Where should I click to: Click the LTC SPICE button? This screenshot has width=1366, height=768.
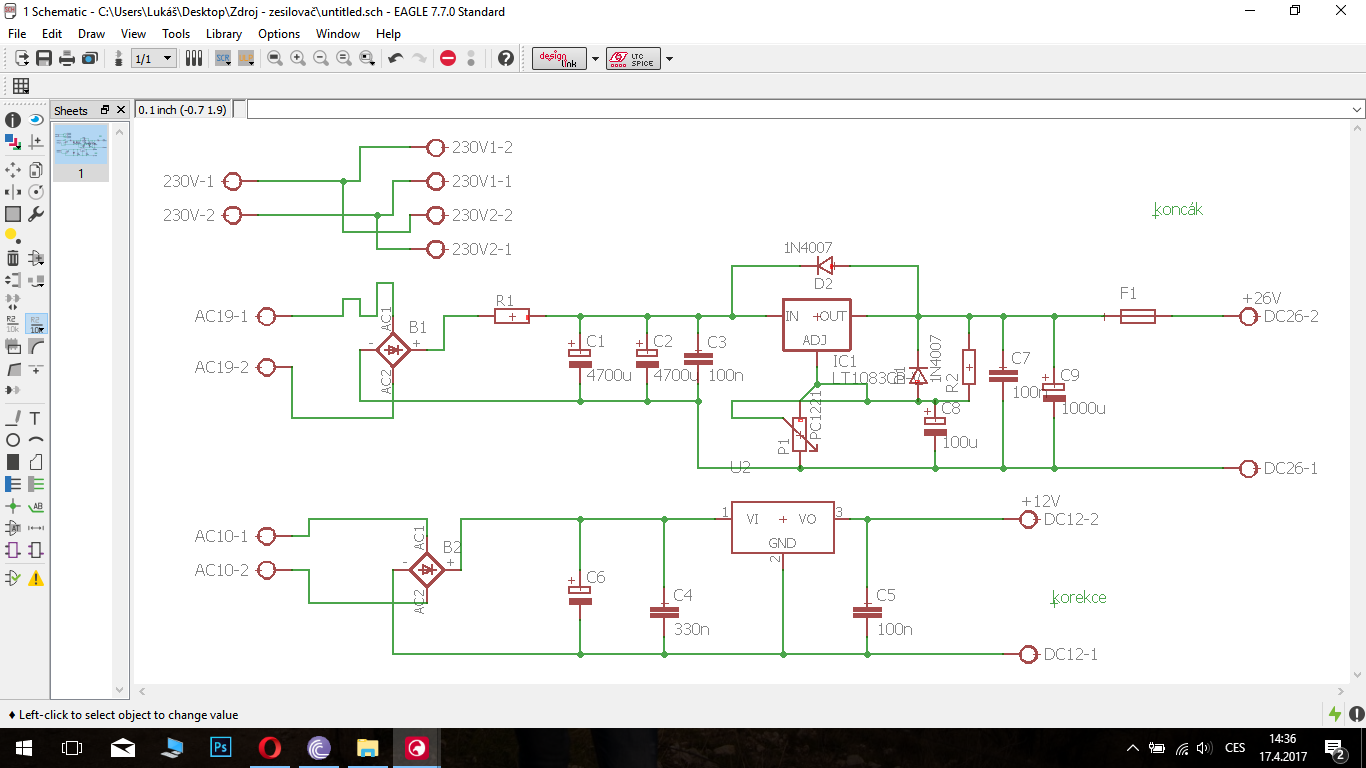tap(633, 58)
